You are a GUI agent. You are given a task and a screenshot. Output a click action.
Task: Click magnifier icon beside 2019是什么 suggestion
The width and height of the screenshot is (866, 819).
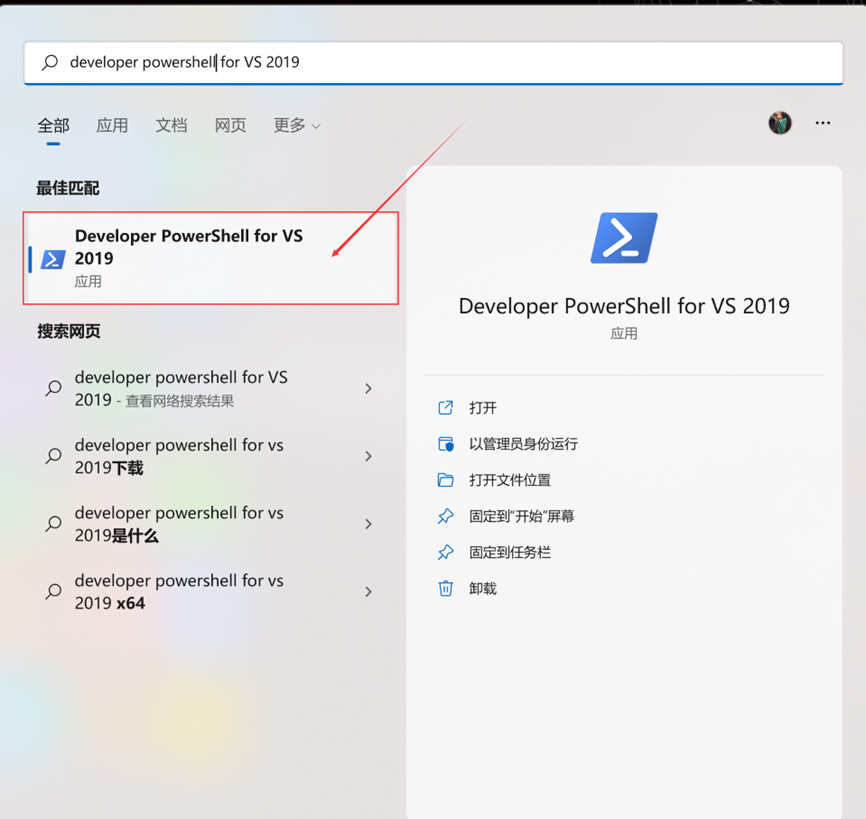coord(54,524)
